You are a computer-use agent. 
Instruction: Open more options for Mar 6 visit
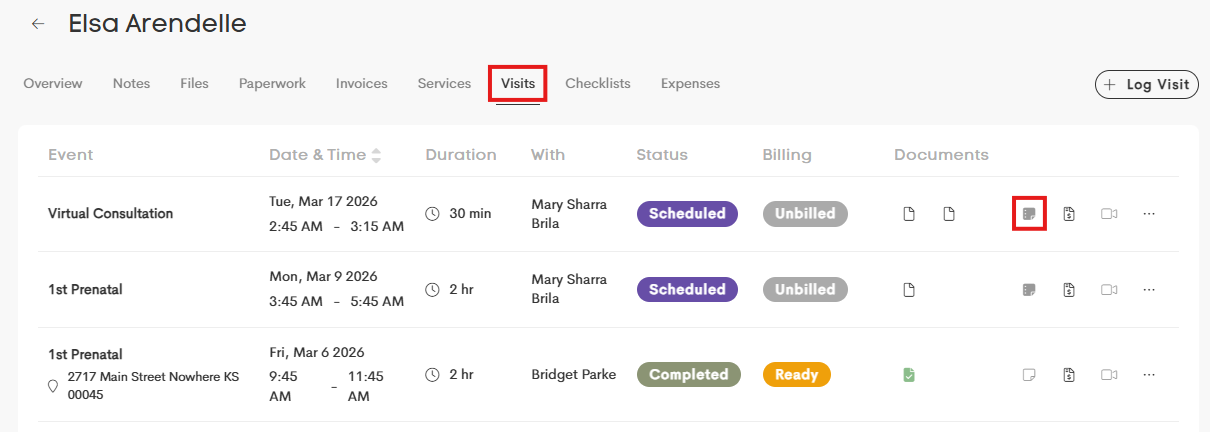(1149, 375)
